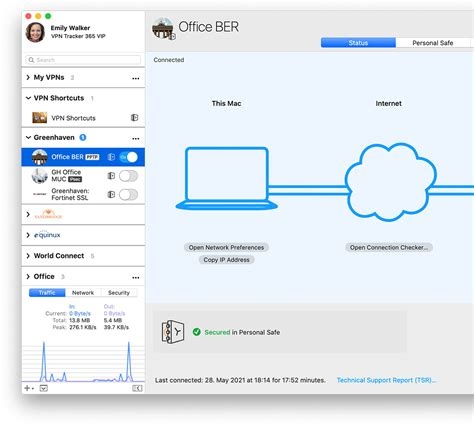The image size is (474, 426).
Task: Click the Search input field
Action: point(83,60)
